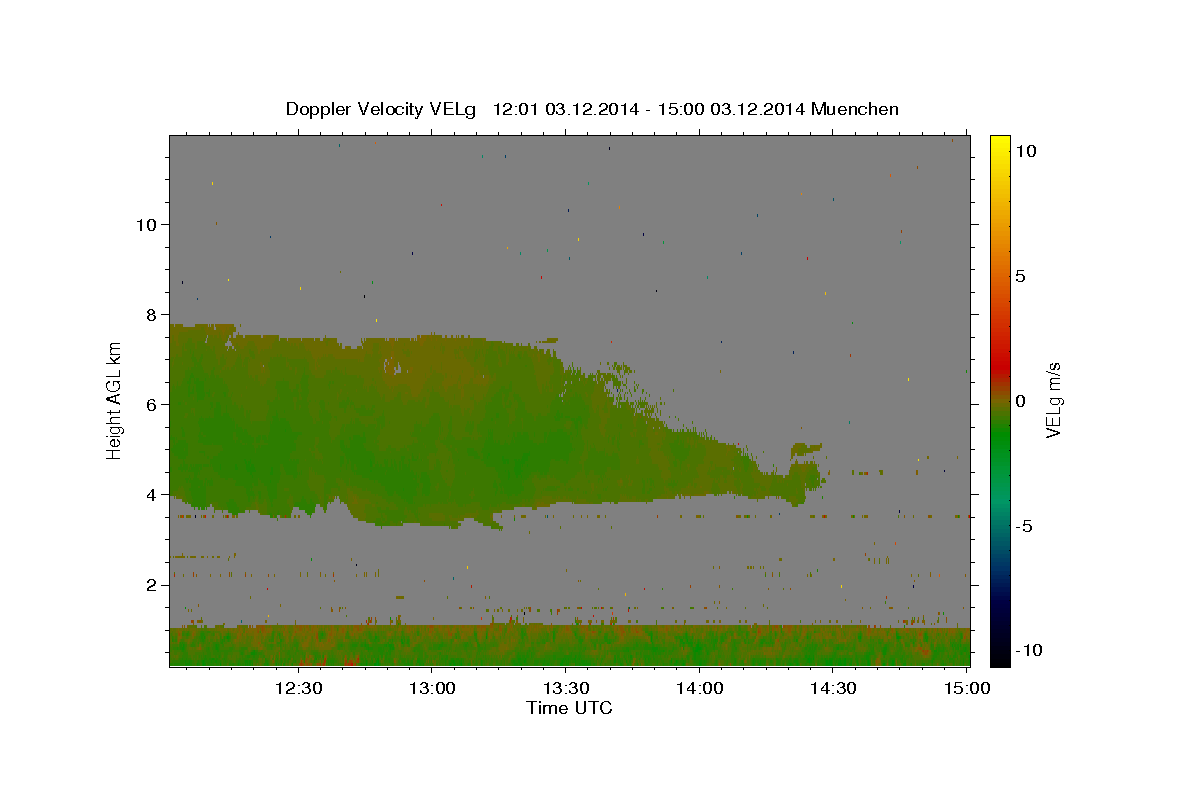Click the yellow top of the velocity colorbar
This screenshot has width=1200, height=800.
tap(999, 145)
